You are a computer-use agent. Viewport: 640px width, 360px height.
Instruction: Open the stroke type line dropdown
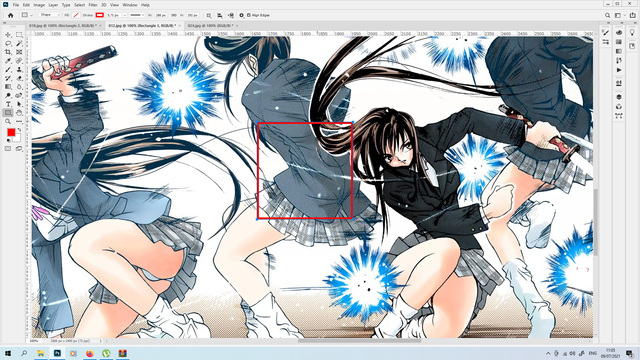[137, 15]
